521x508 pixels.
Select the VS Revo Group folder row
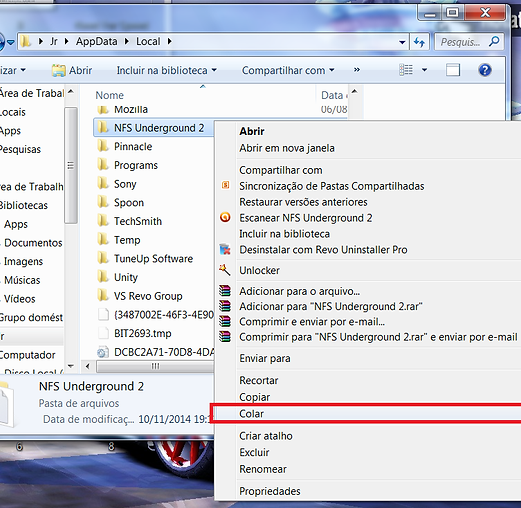coord(154,296)
